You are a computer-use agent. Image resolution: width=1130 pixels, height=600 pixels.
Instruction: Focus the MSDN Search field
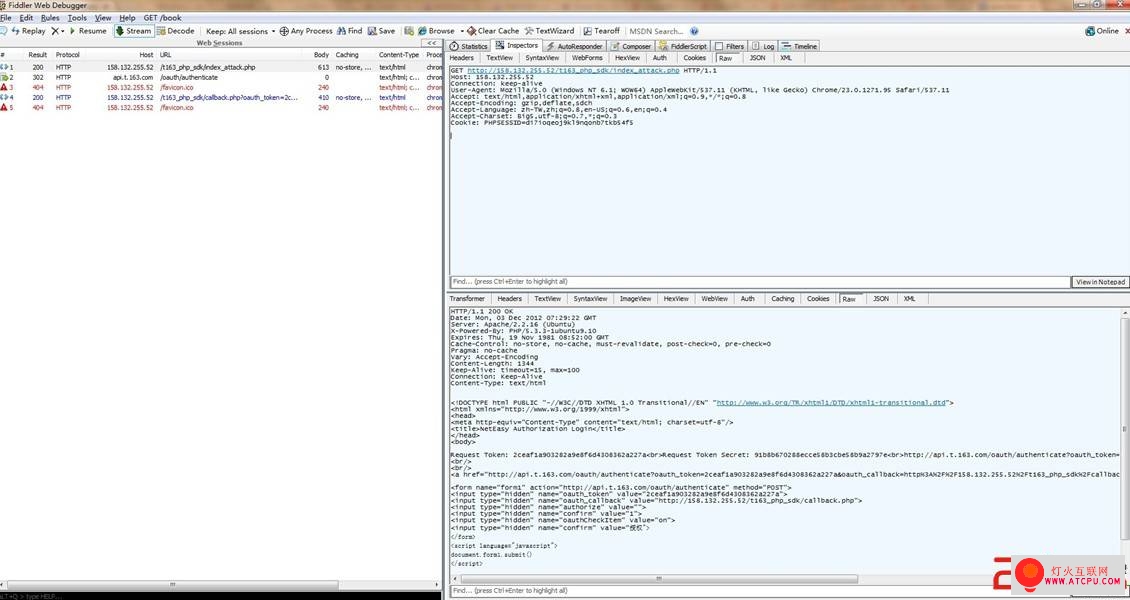pyautogui.click(x=656, y=31)
